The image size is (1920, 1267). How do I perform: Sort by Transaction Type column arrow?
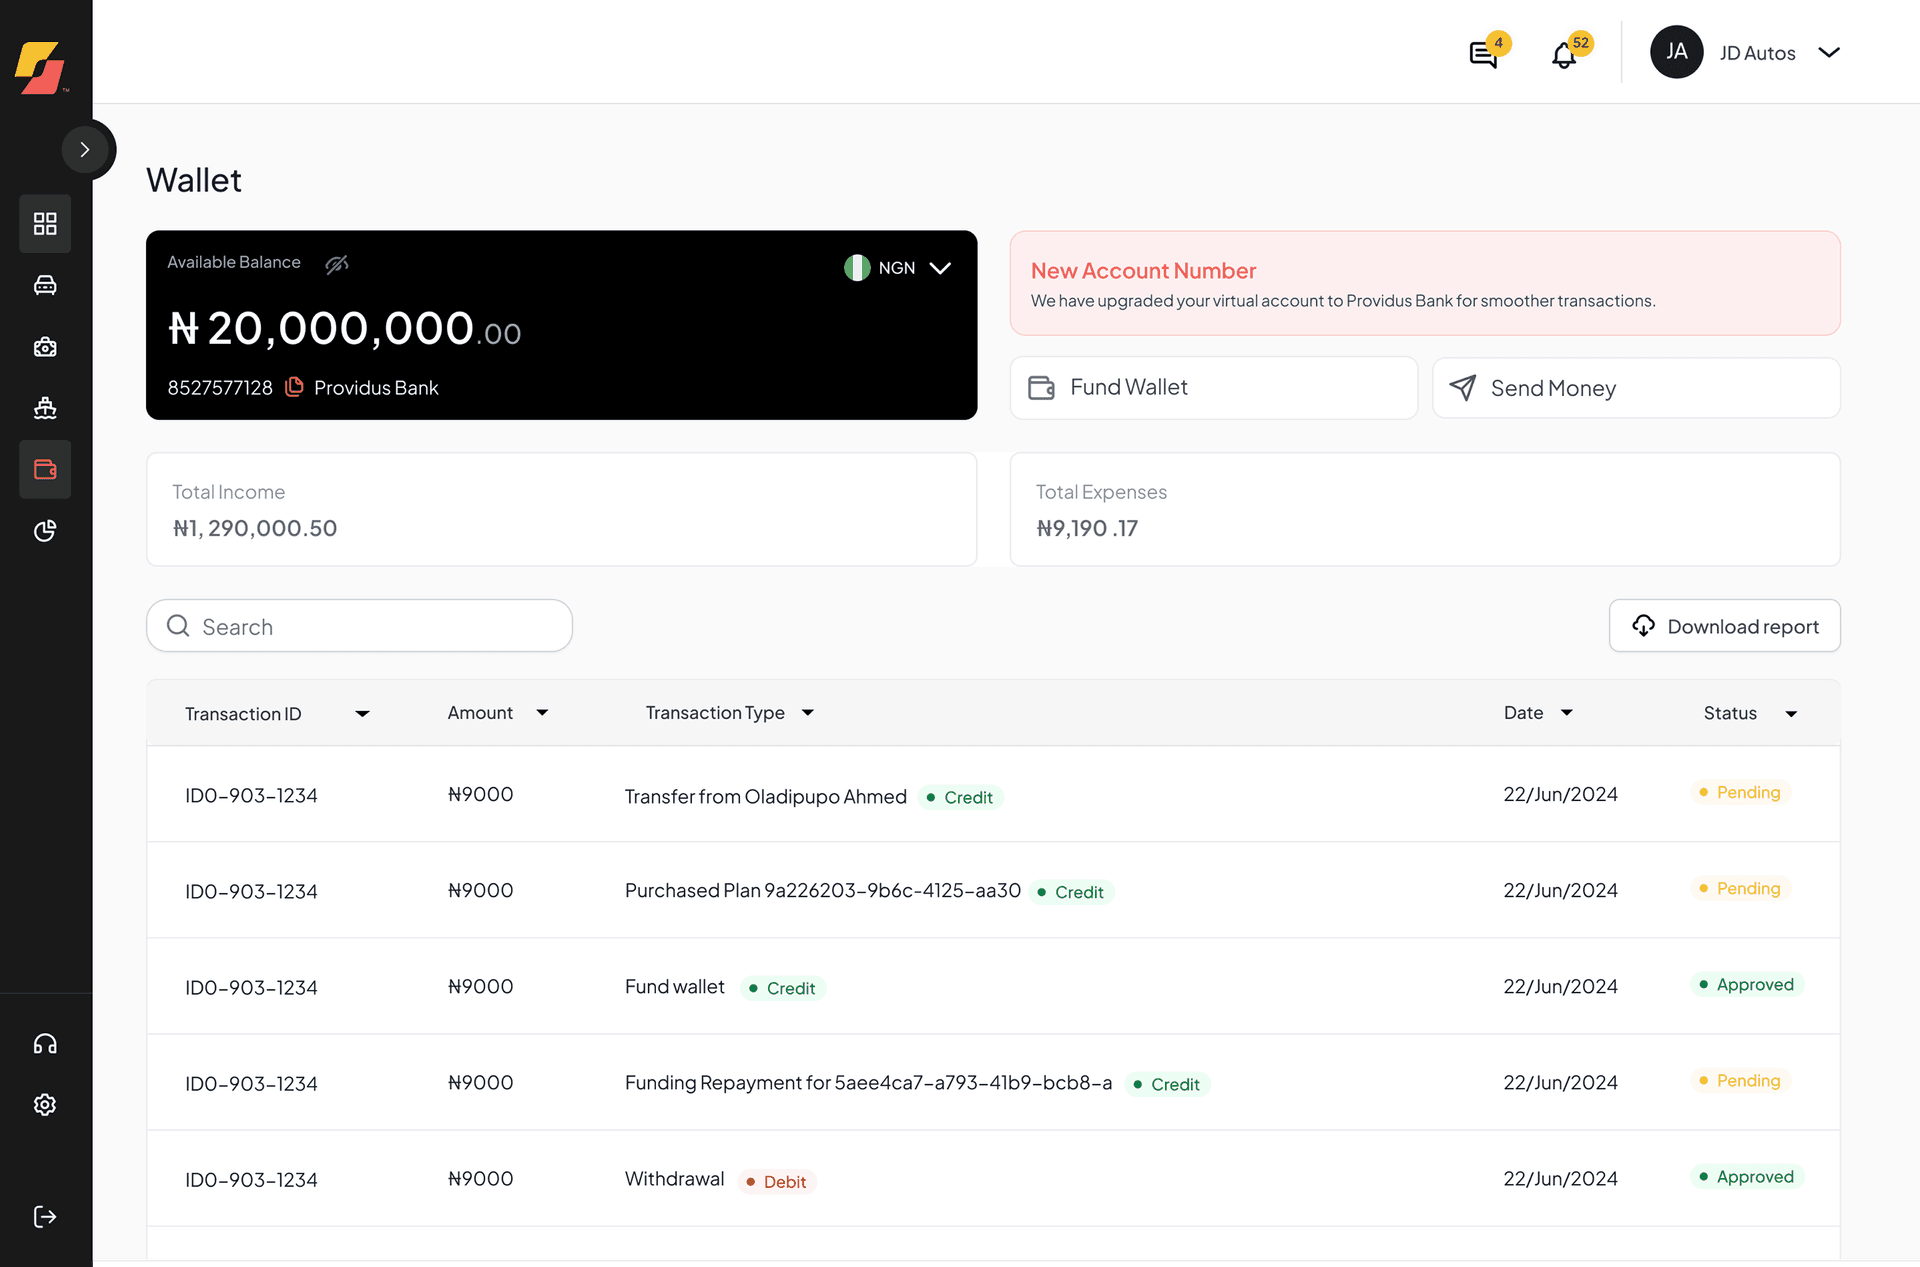(808, 713)
